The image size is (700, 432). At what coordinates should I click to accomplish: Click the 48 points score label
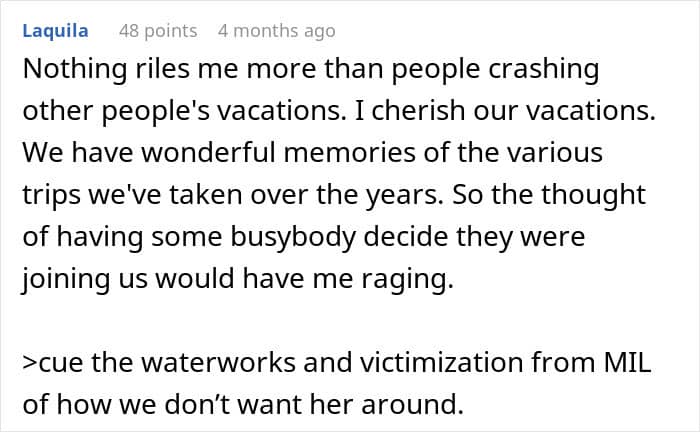tap(158, 31)
